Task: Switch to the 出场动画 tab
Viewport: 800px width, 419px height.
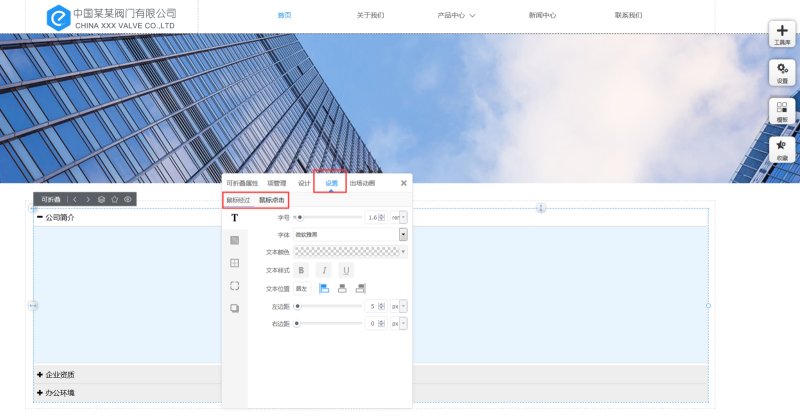Action: (x=362, y=183)
